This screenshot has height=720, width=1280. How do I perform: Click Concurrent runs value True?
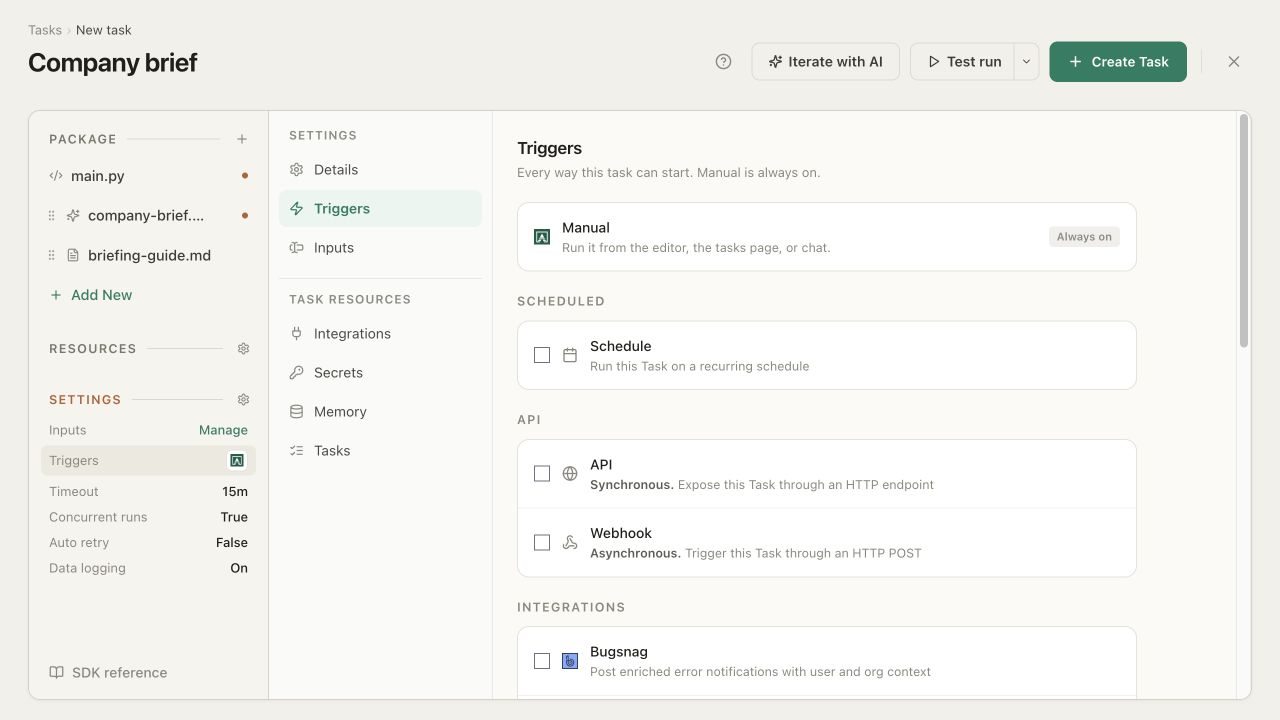[234, 517]
